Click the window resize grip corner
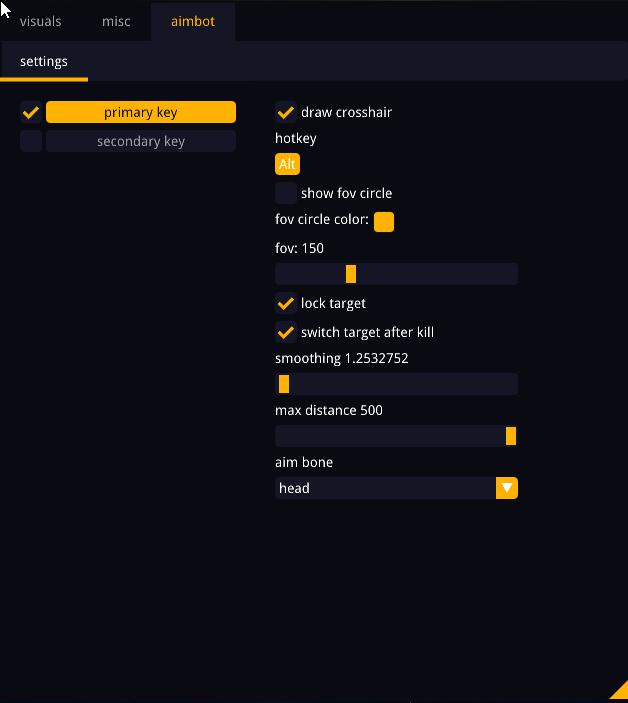The width and height of the screenshot is (628, 703). (x=620, y=694)
